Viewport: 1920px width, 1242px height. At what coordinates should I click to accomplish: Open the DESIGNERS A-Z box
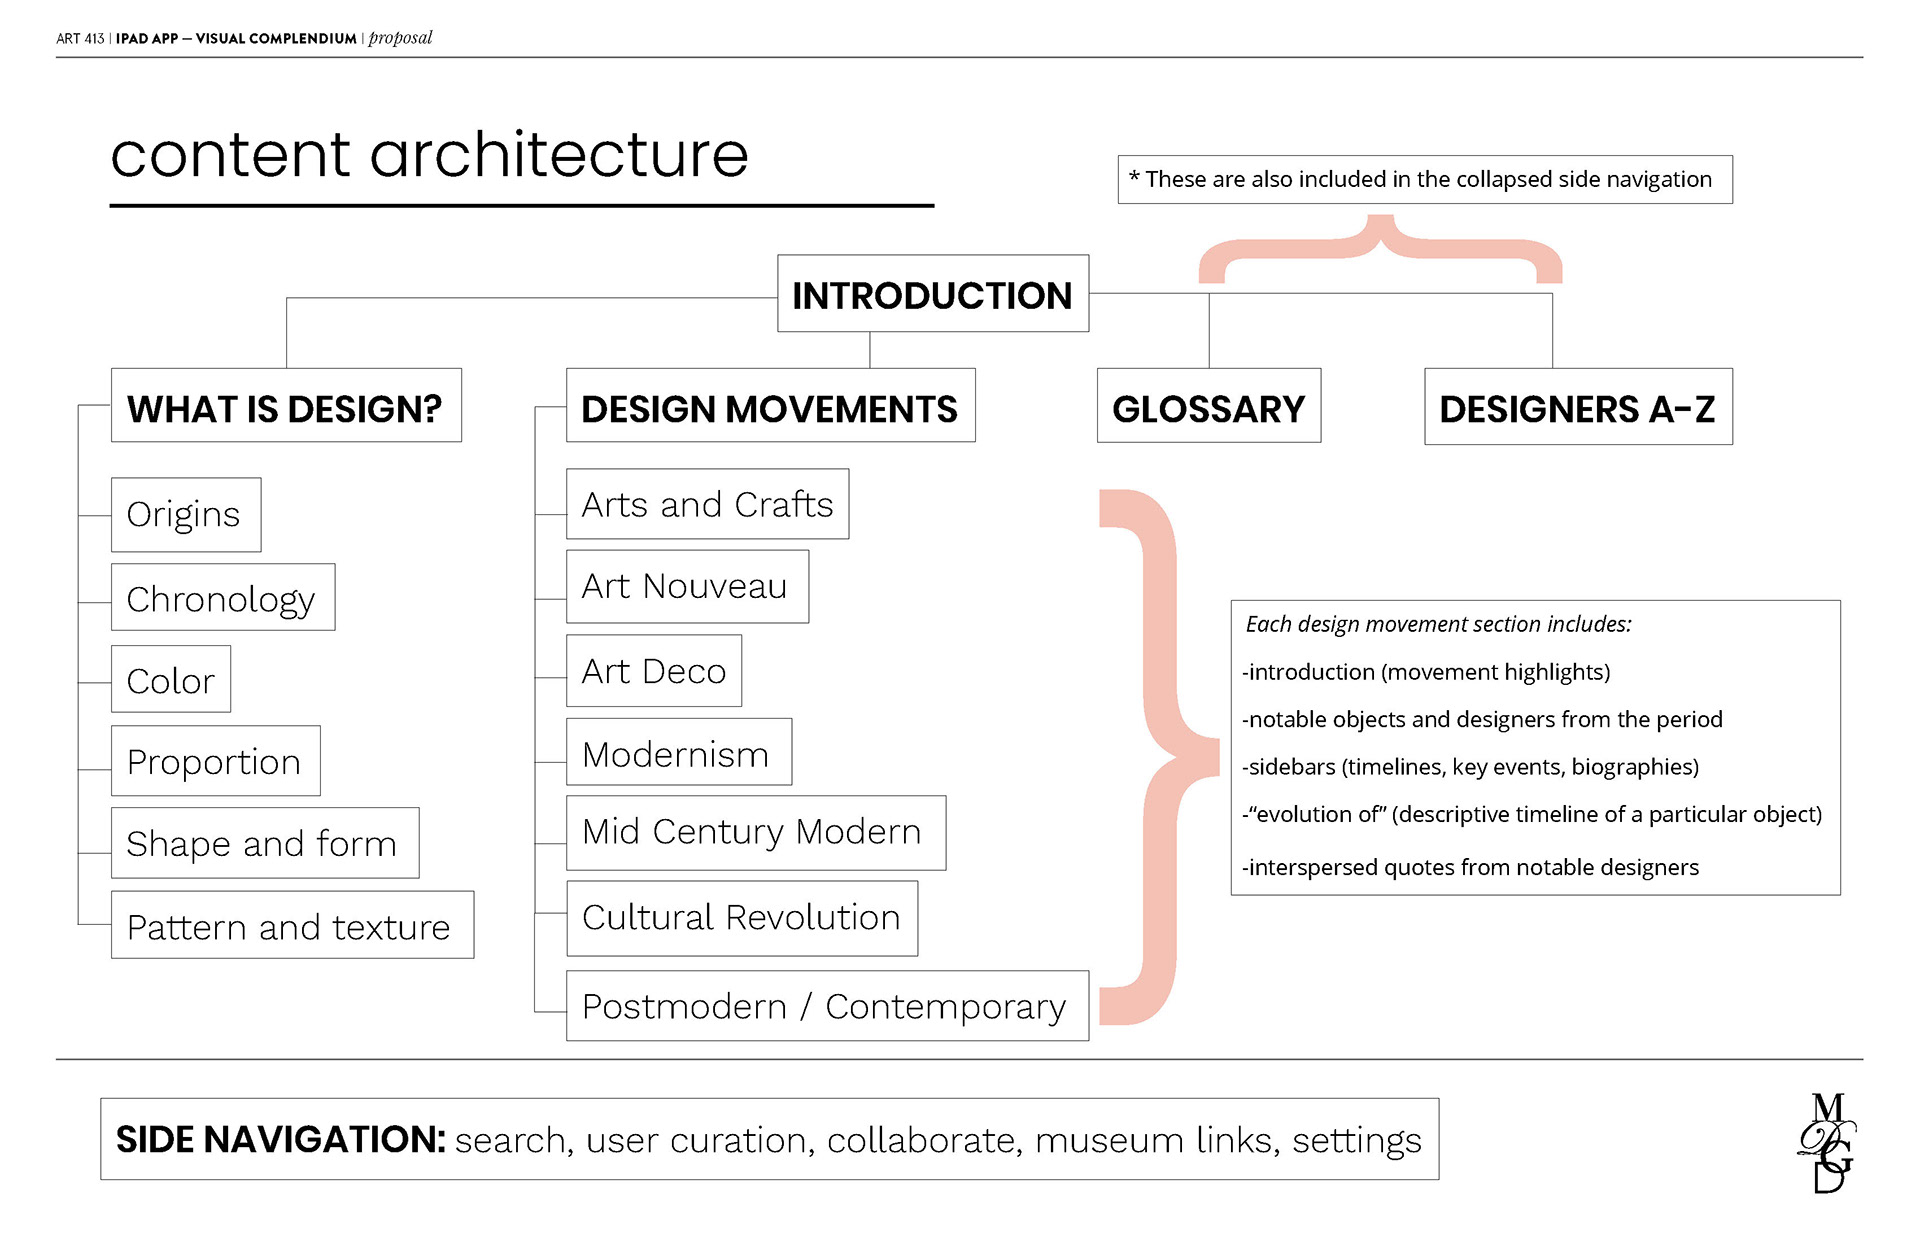(x=1578, y=407)
